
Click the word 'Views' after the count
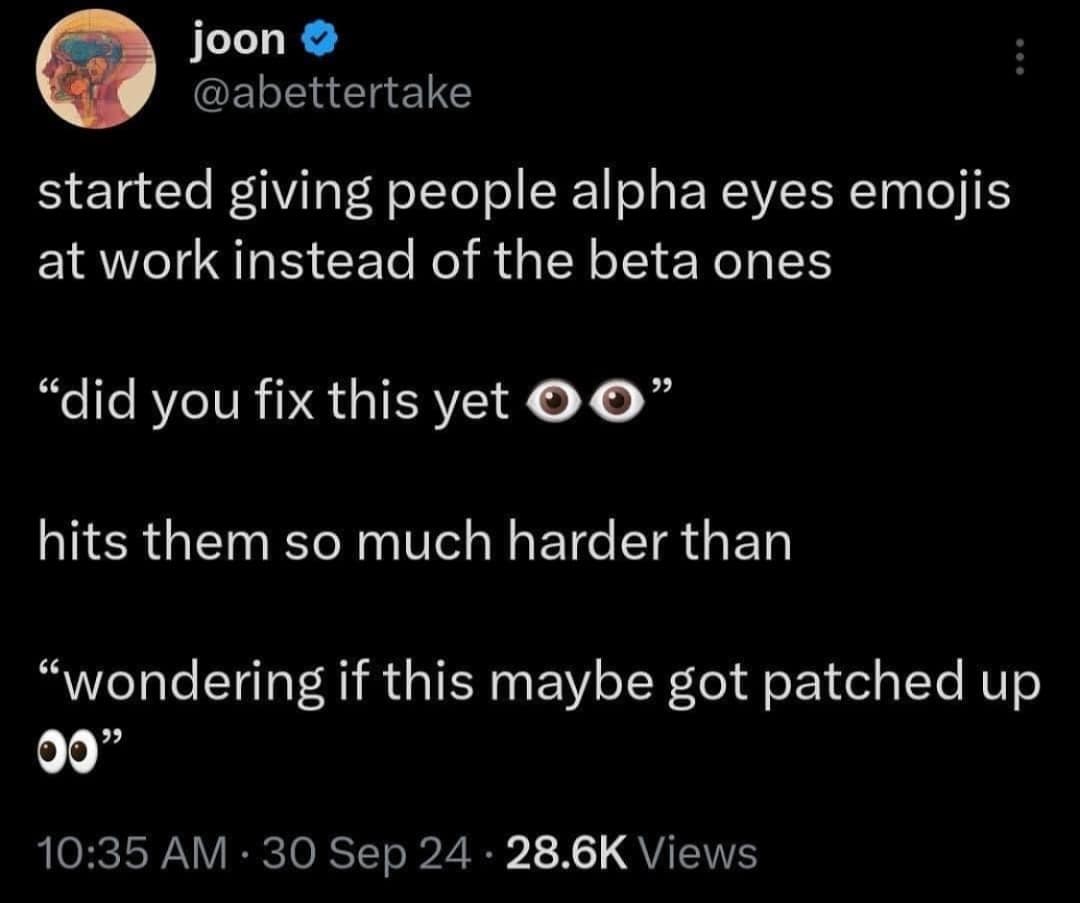(x=698, y=853)
